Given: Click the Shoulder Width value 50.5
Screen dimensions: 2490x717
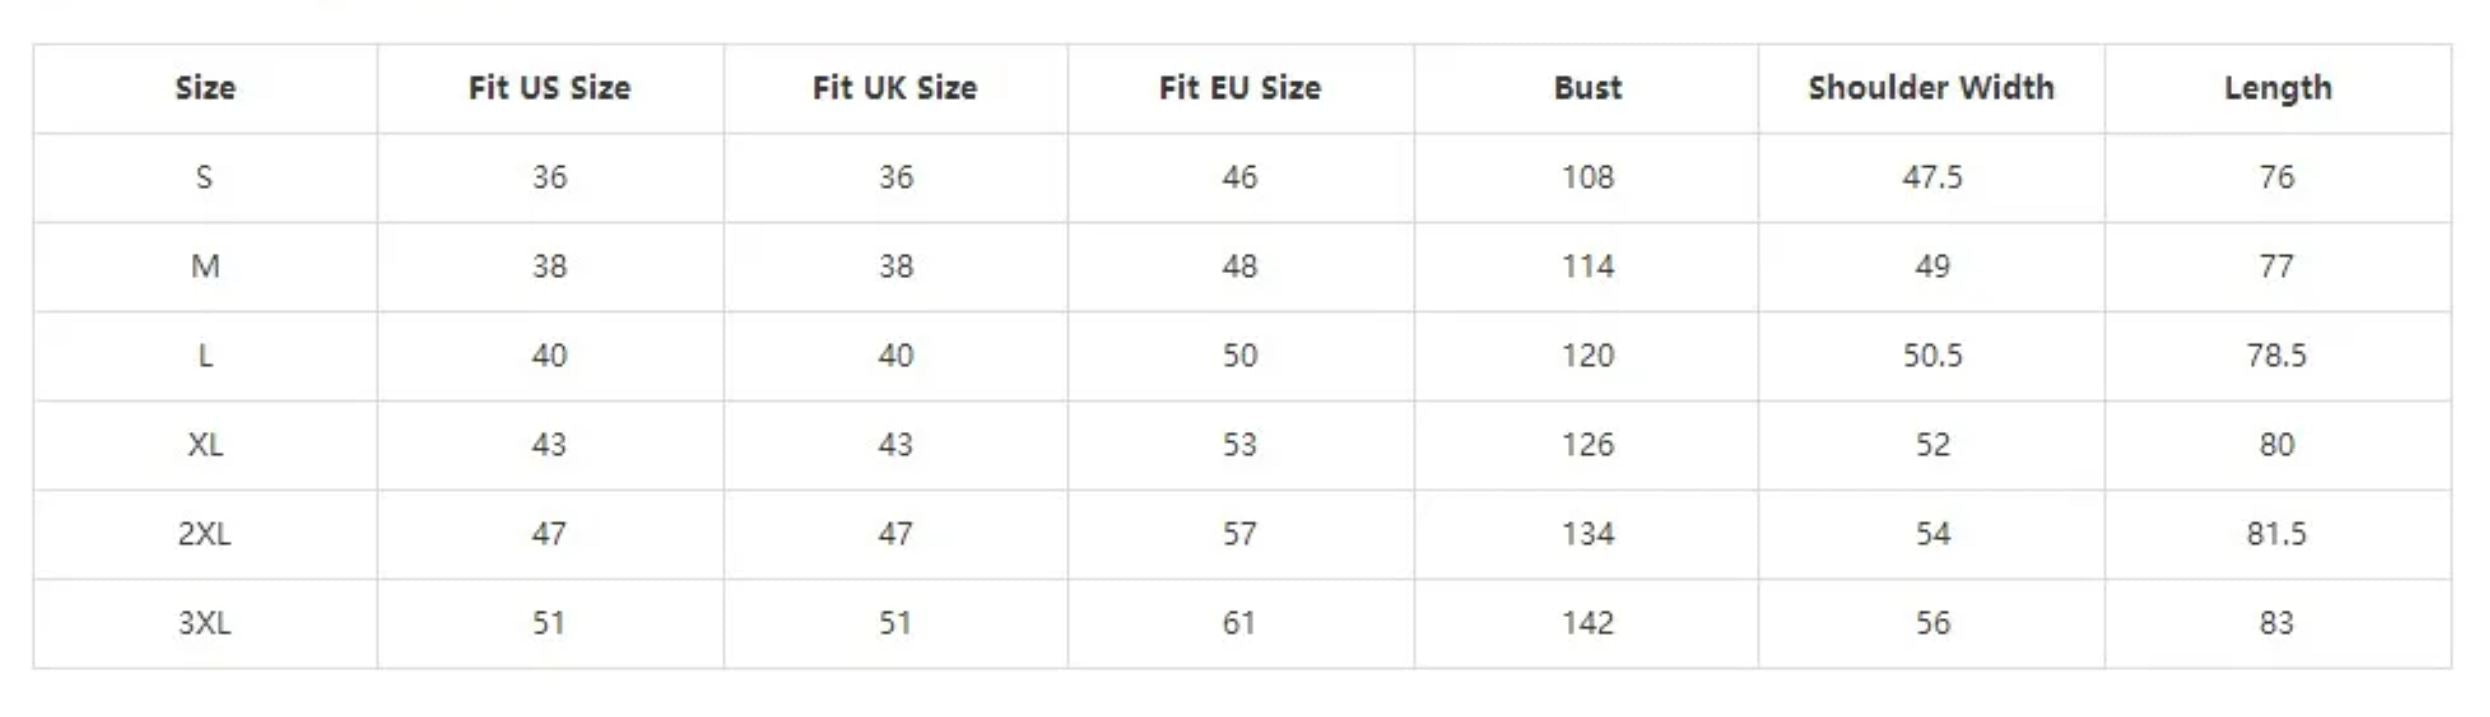Looking at the screenshot, I should pos(1932,355).
